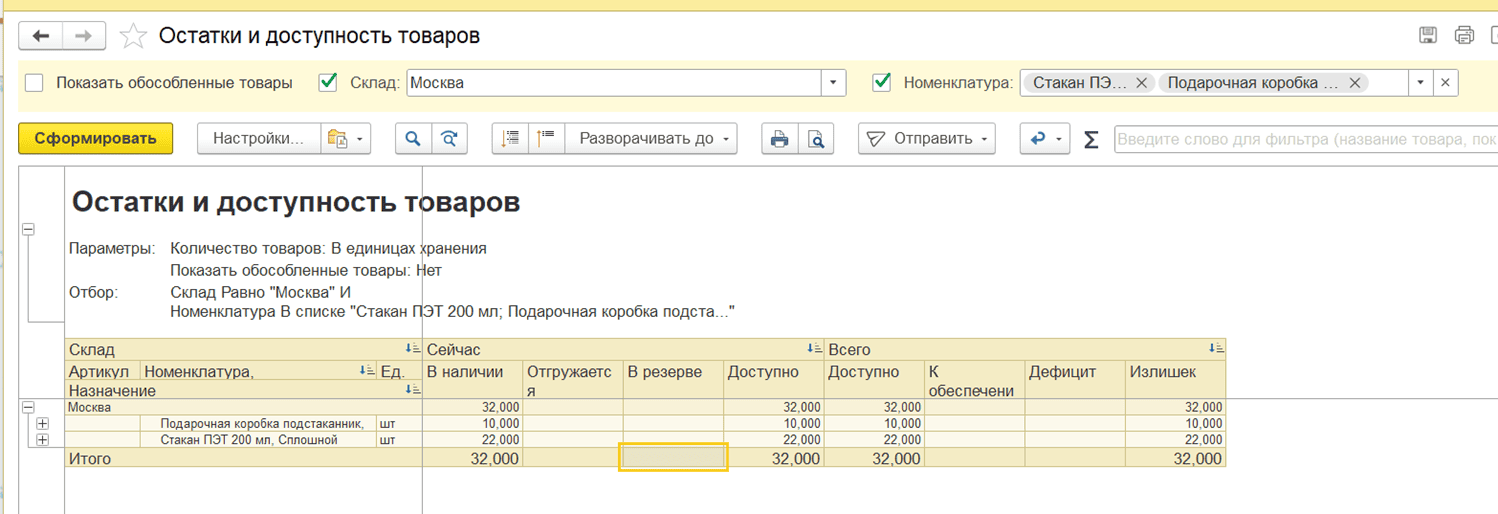The width and height of the screenshot is (1498, 514).
Task: Toggle the Номенклатура filter checkbox
Action: click(x=881, y=83)
